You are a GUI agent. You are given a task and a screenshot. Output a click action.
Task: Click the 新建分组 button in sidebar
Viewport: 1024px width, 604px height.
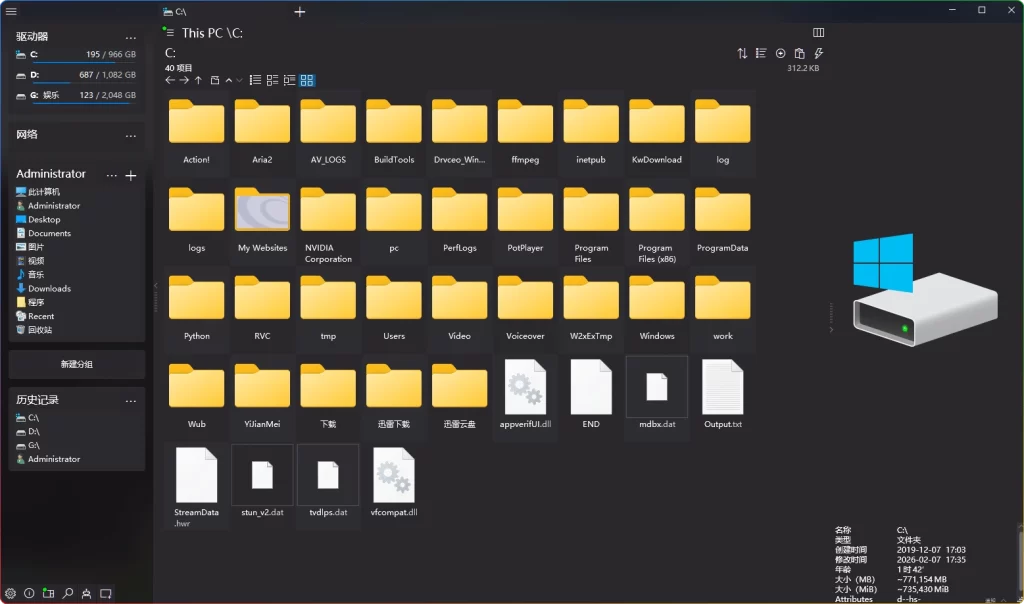[x=77, y=364]
